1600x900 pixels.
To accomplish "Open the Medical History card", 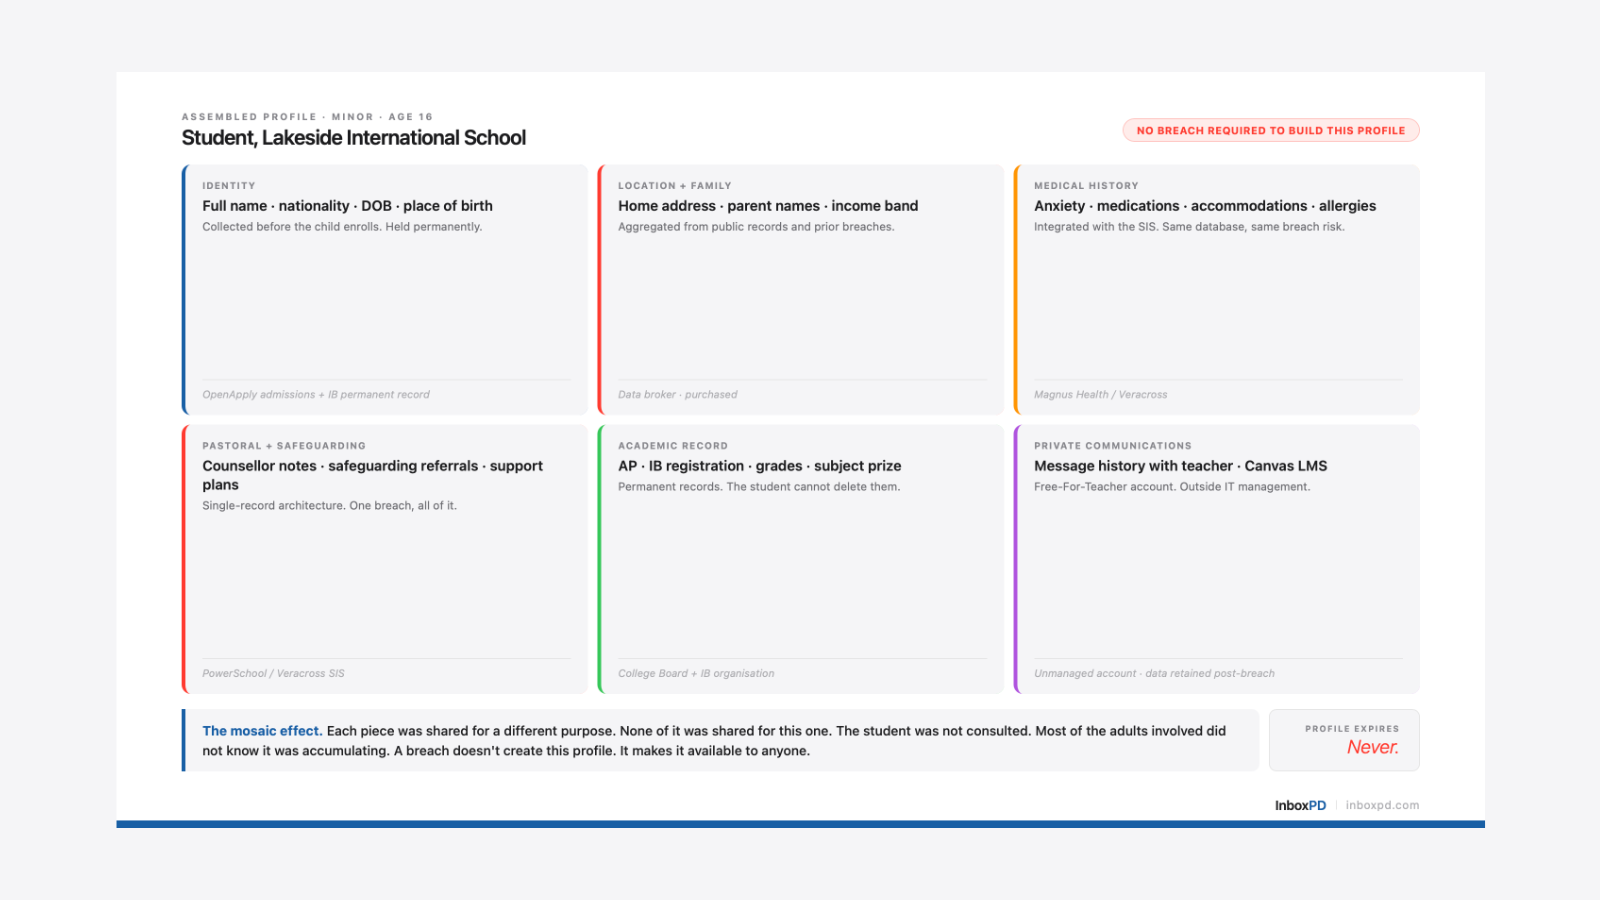I will point(1217,290).
